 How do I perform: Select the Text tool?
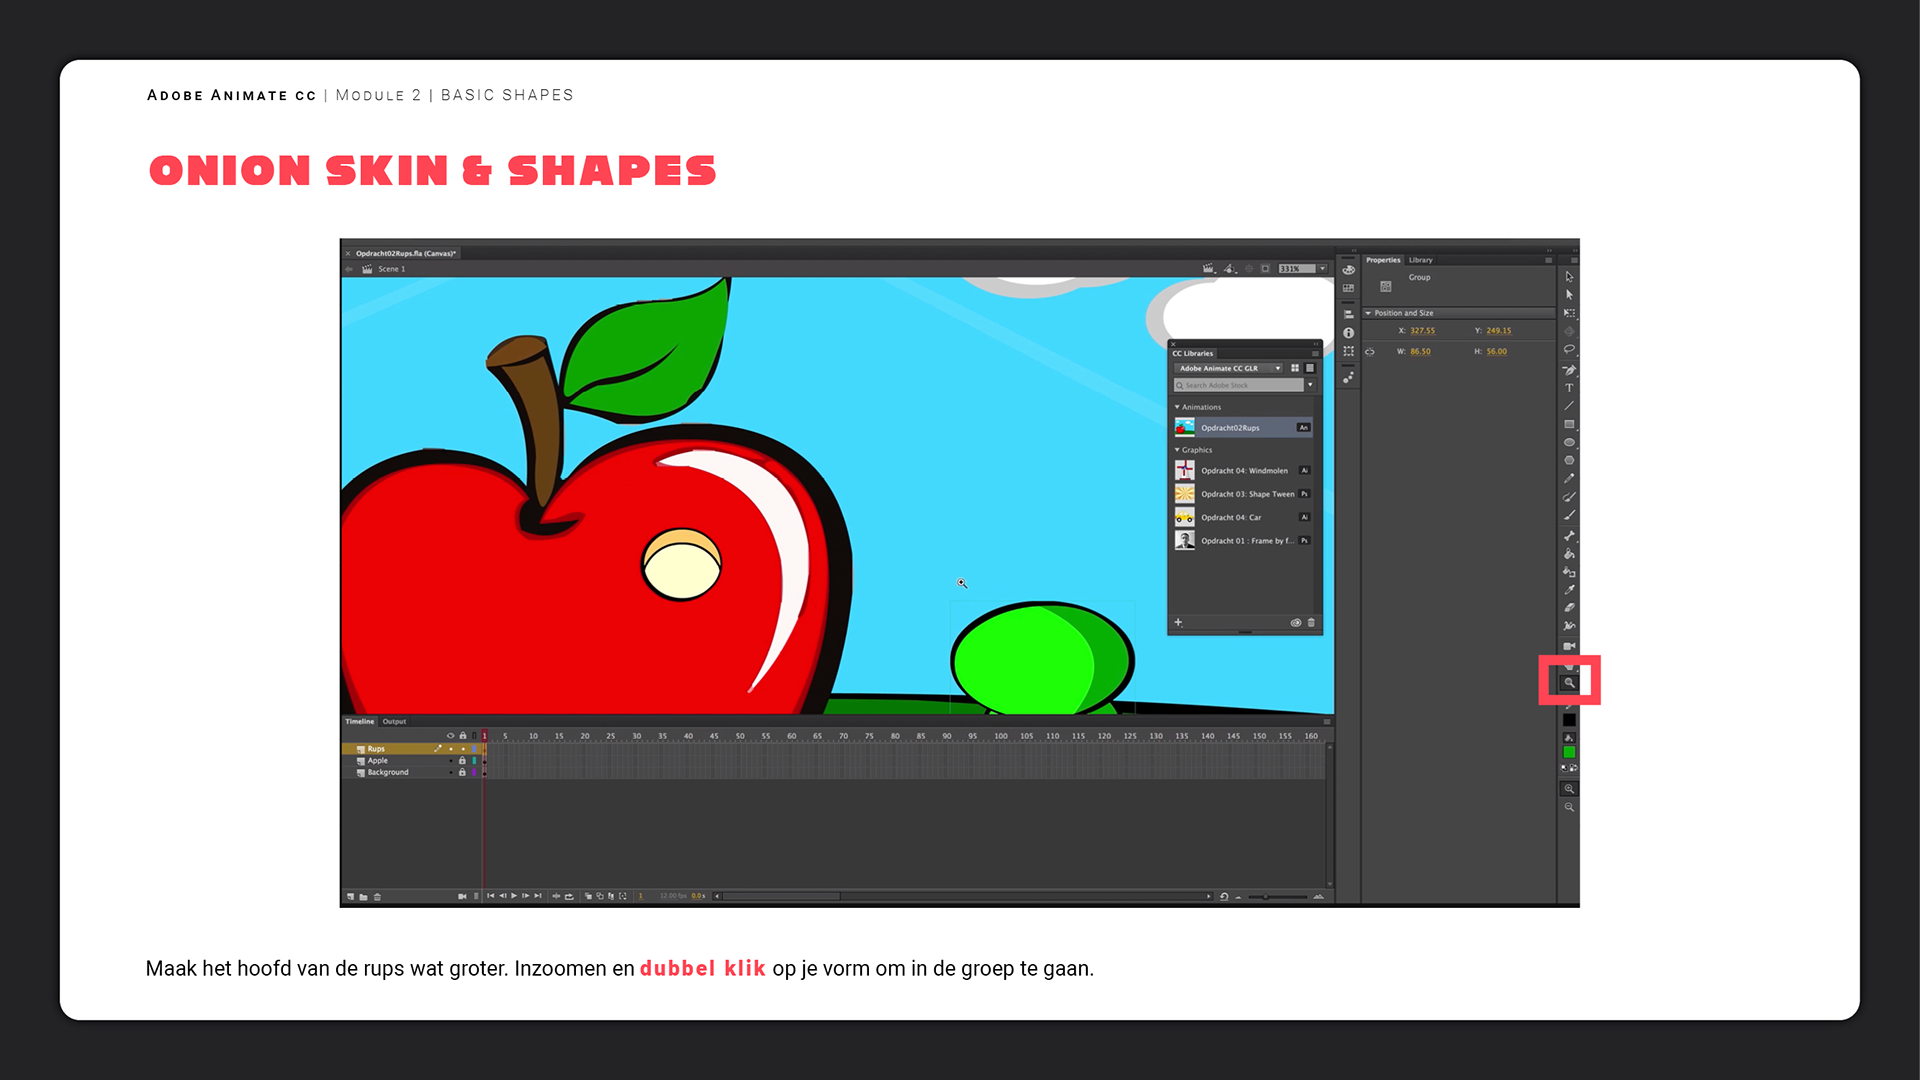coord(1569,388)
